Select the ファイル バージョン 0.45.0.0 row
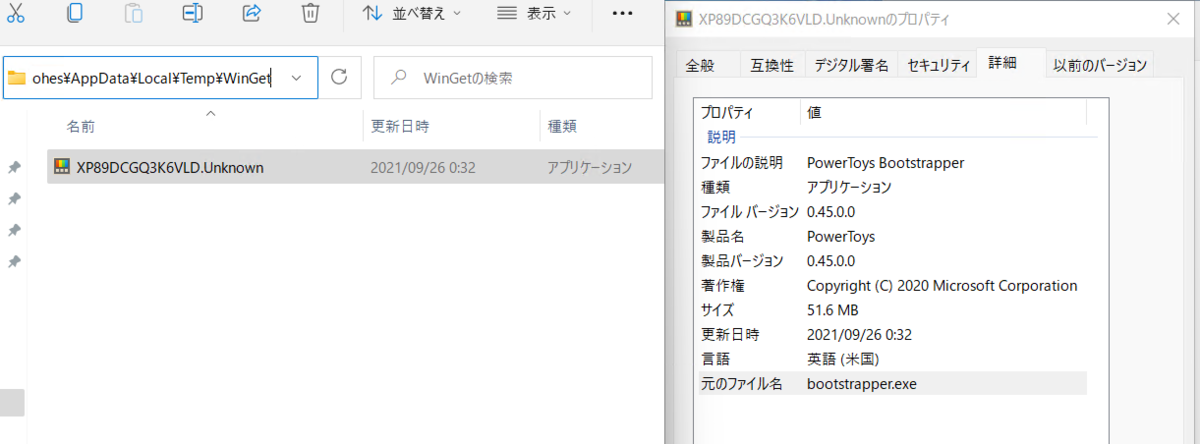 tap(892, 212)
